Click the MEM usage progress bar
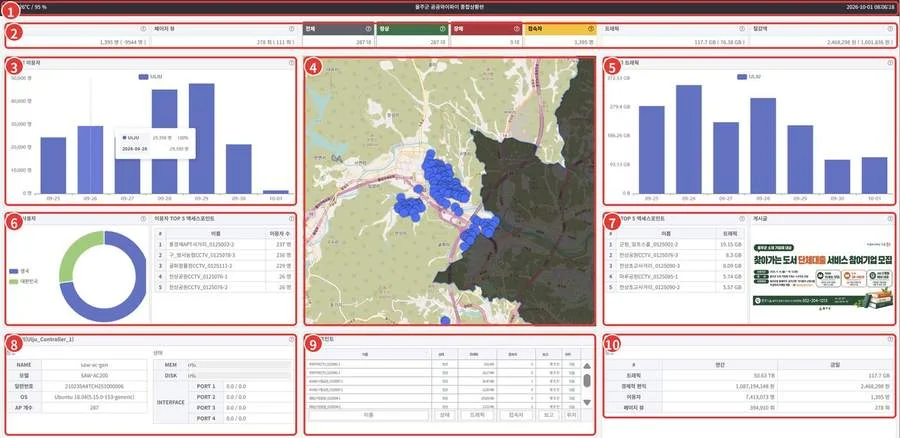This screenshot has height=438, width=900. 238,365
